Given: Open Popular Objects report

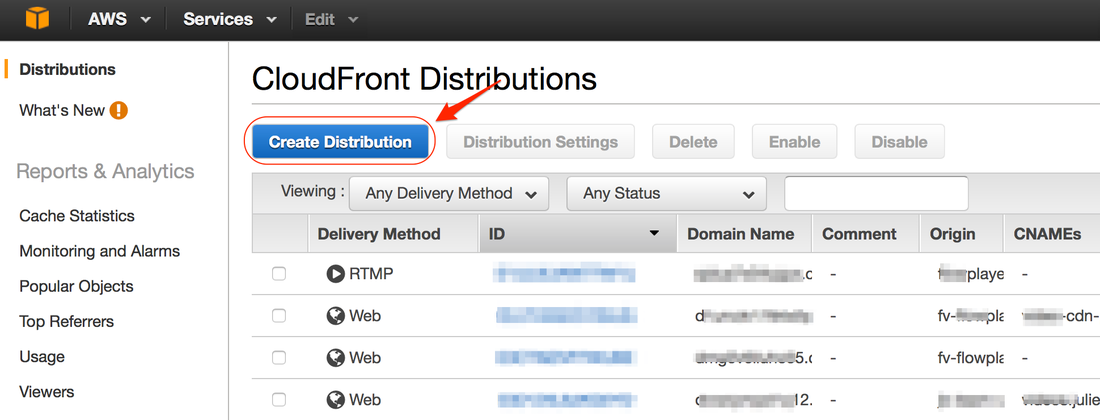Looking at the screenshot, I should click(76, 286).
